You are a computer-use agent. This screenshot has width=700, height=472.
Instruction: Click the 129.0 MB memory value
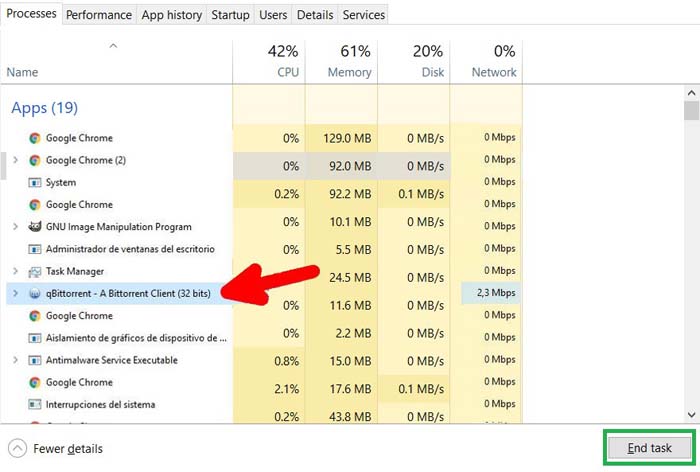(347, 138)
